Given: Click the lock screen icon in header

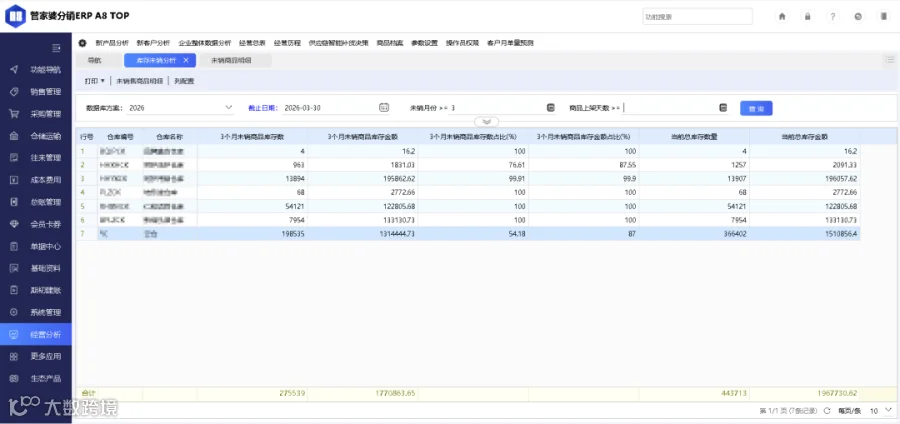Looking at the screenshot, I should (x=808, y=17).
